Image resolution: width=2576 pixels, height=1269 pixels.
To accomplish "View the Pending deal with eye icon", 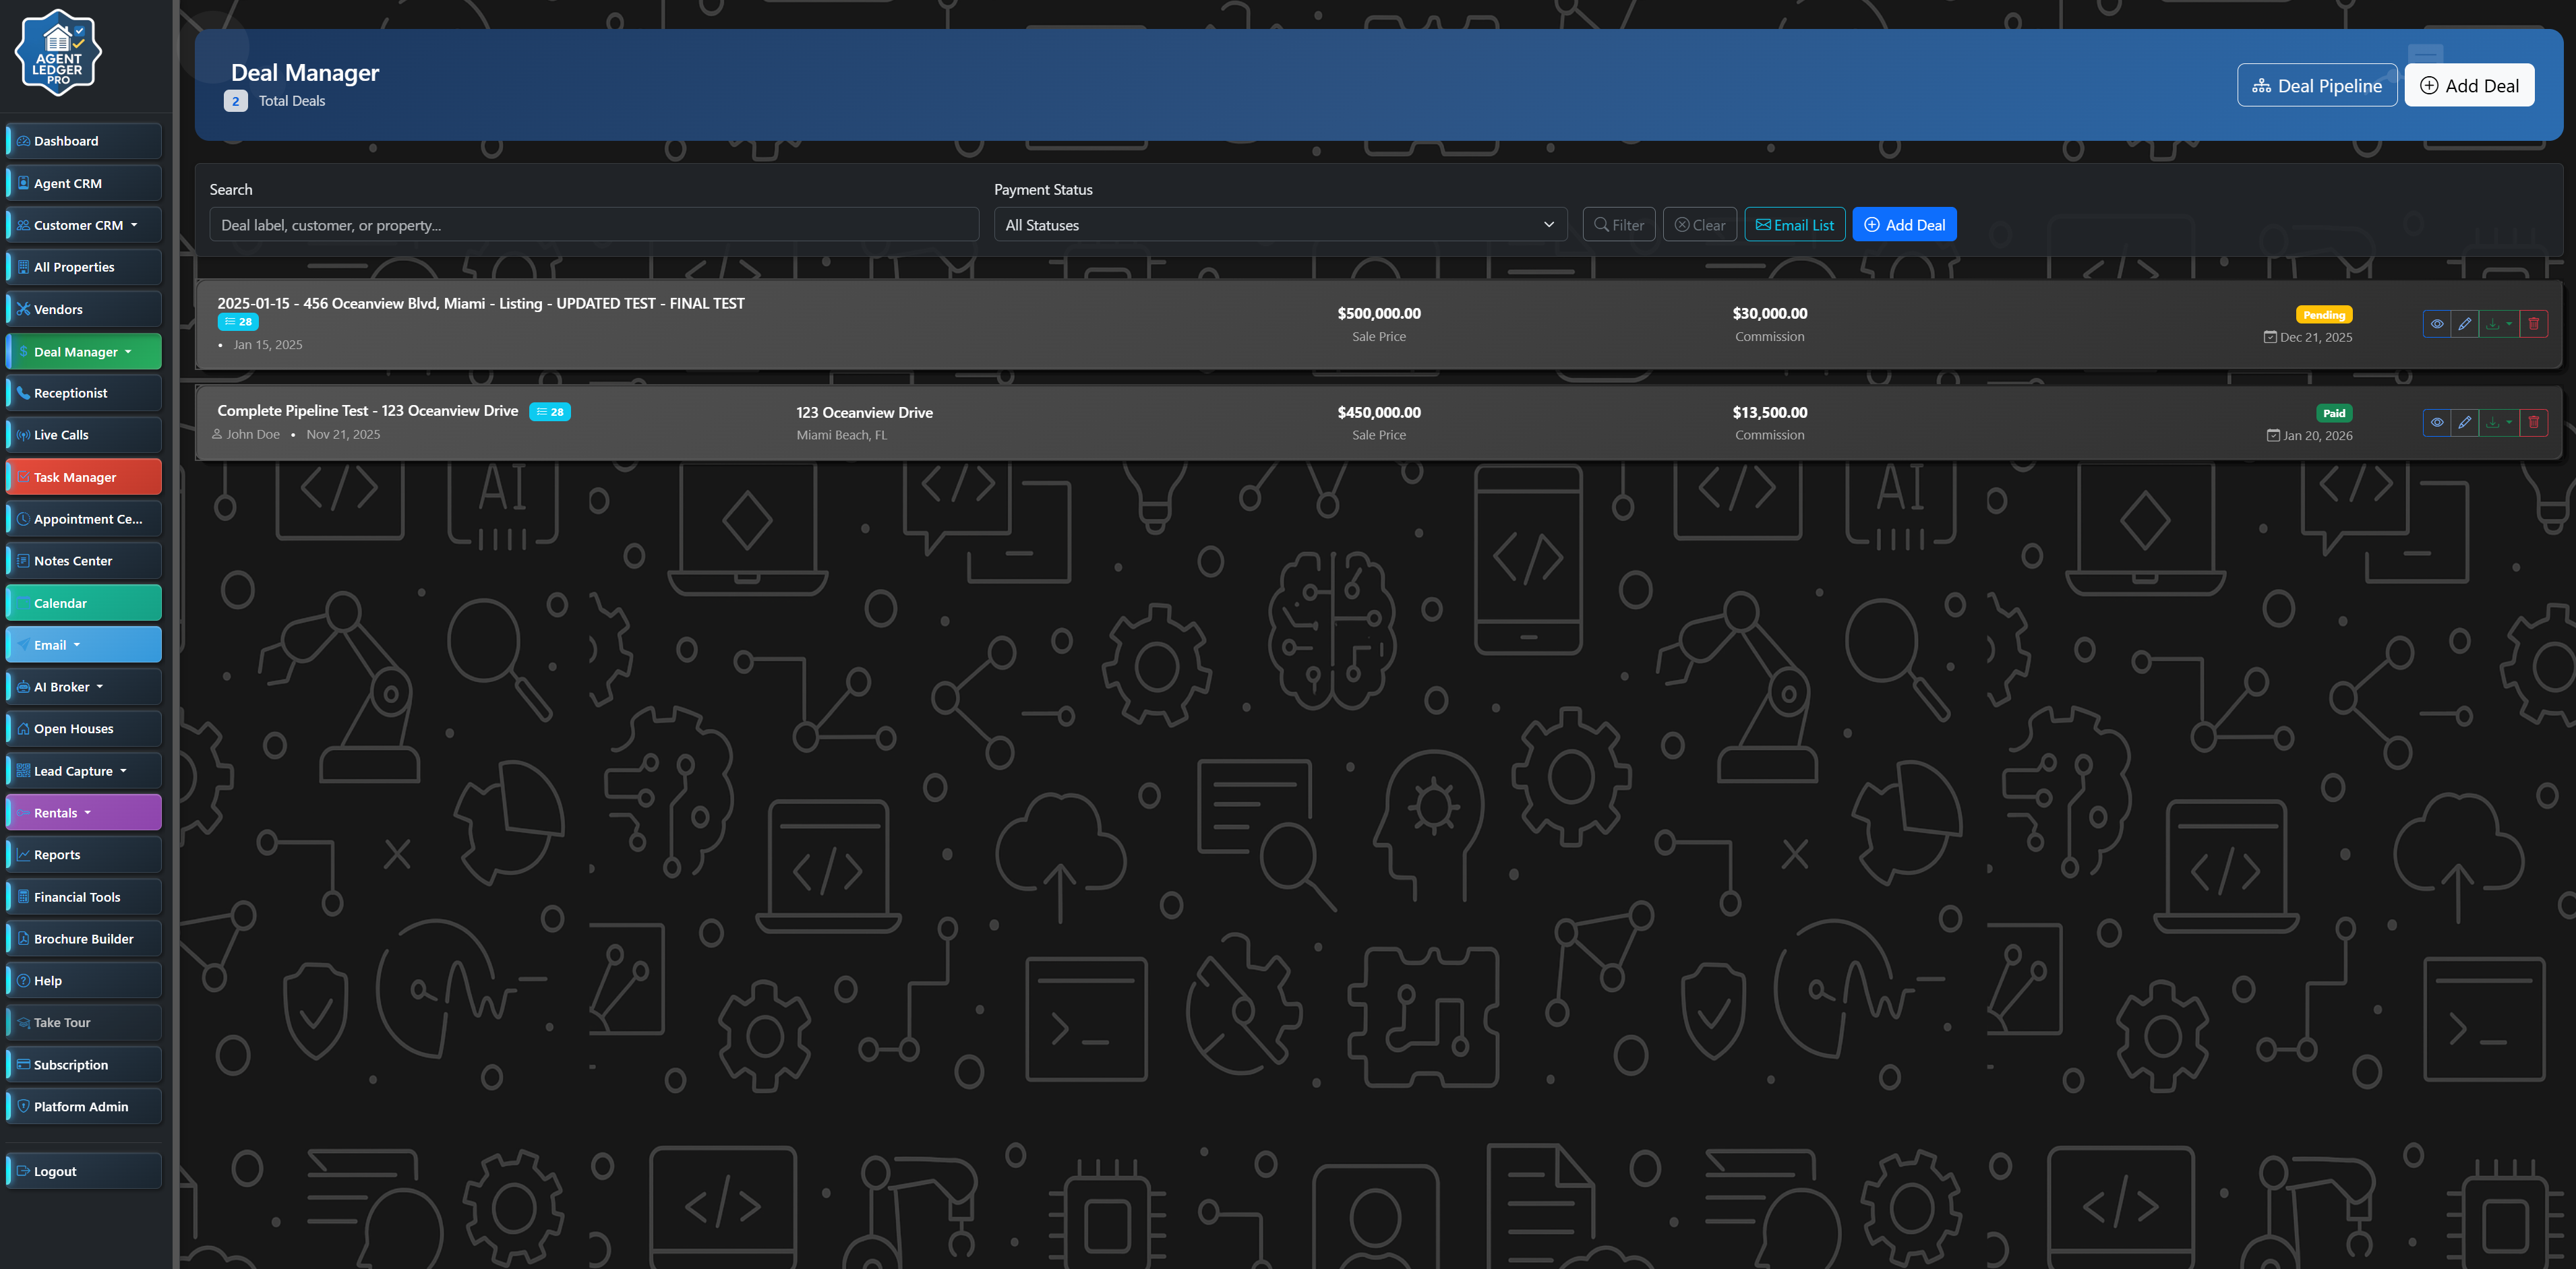I will (2436, 324).
